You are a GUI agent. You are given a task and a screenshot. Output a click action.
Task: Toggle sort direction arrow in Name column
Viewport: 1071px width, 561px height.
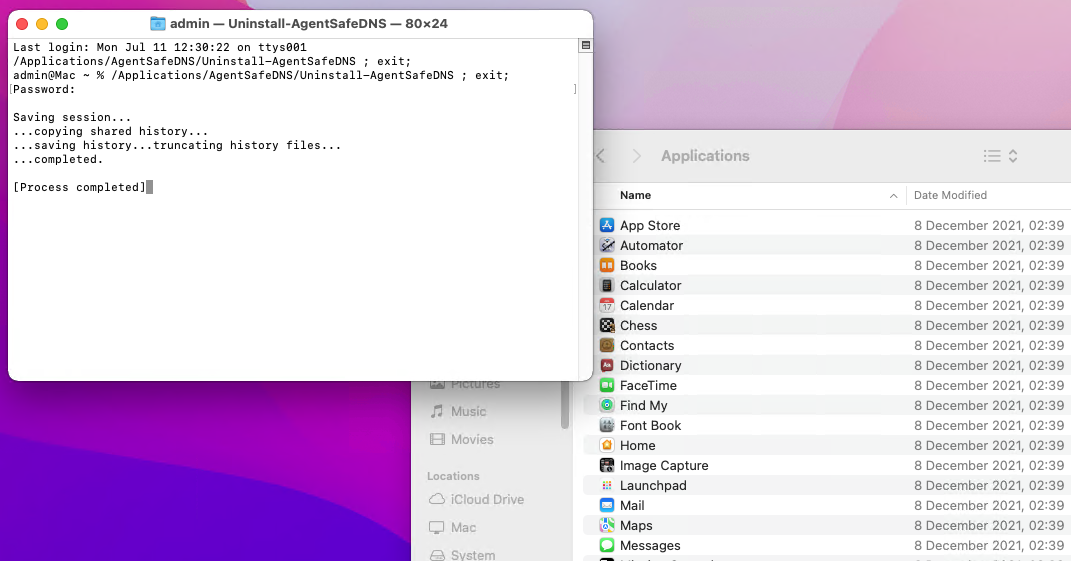[x=893, y=195]
